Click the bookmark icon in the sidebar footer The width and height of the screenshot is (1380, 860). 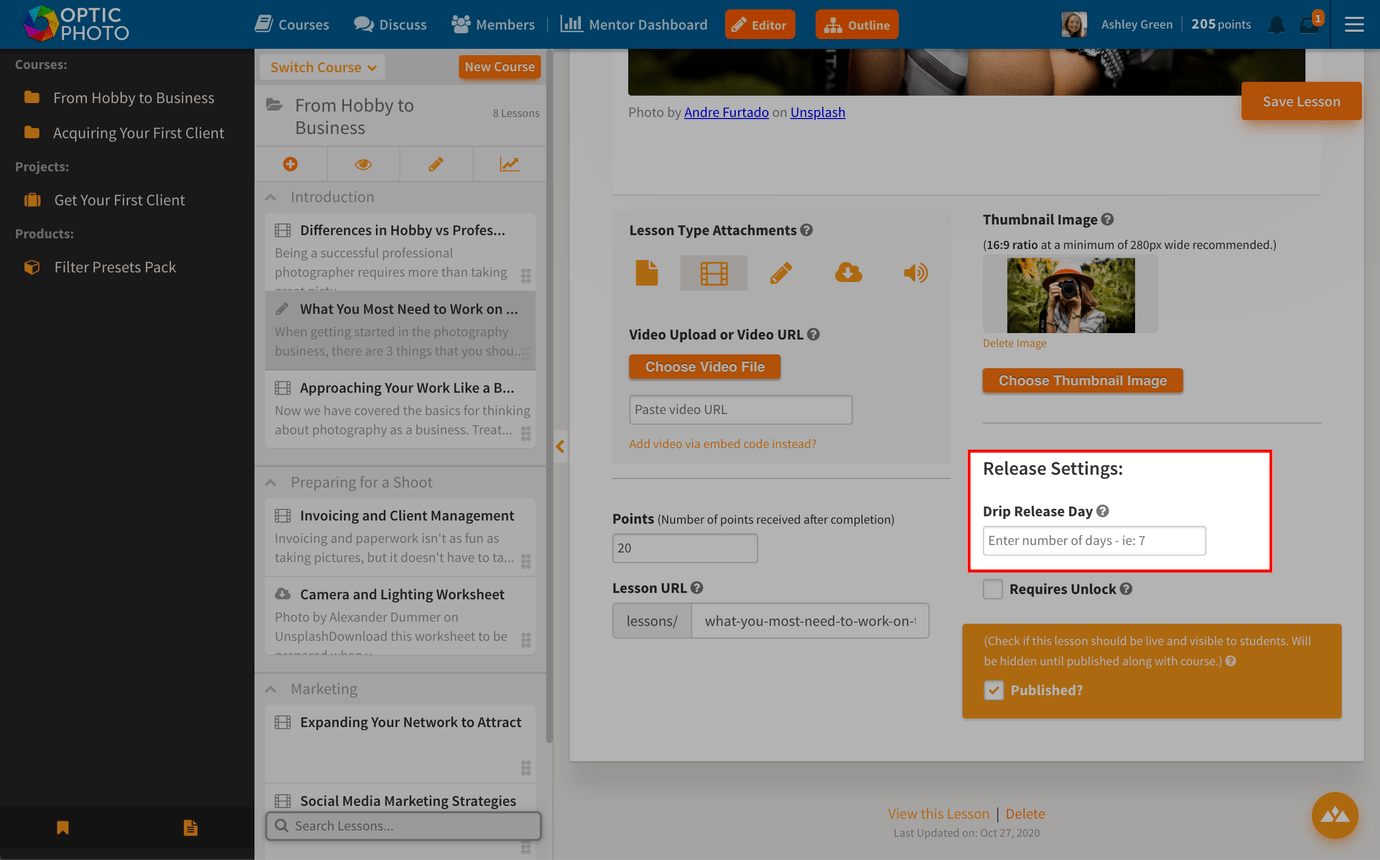(62, 827)
